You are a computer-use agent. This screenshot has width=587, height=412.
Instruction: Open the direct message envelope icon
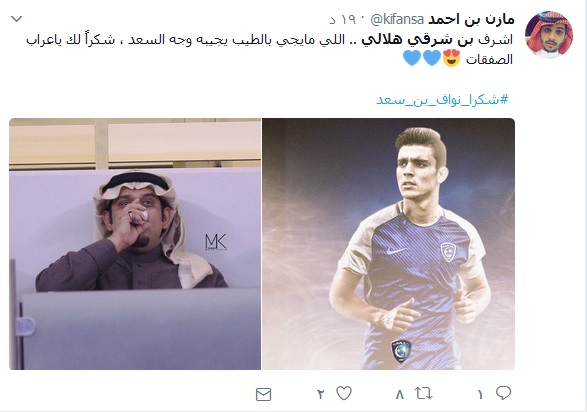point(264,394)
